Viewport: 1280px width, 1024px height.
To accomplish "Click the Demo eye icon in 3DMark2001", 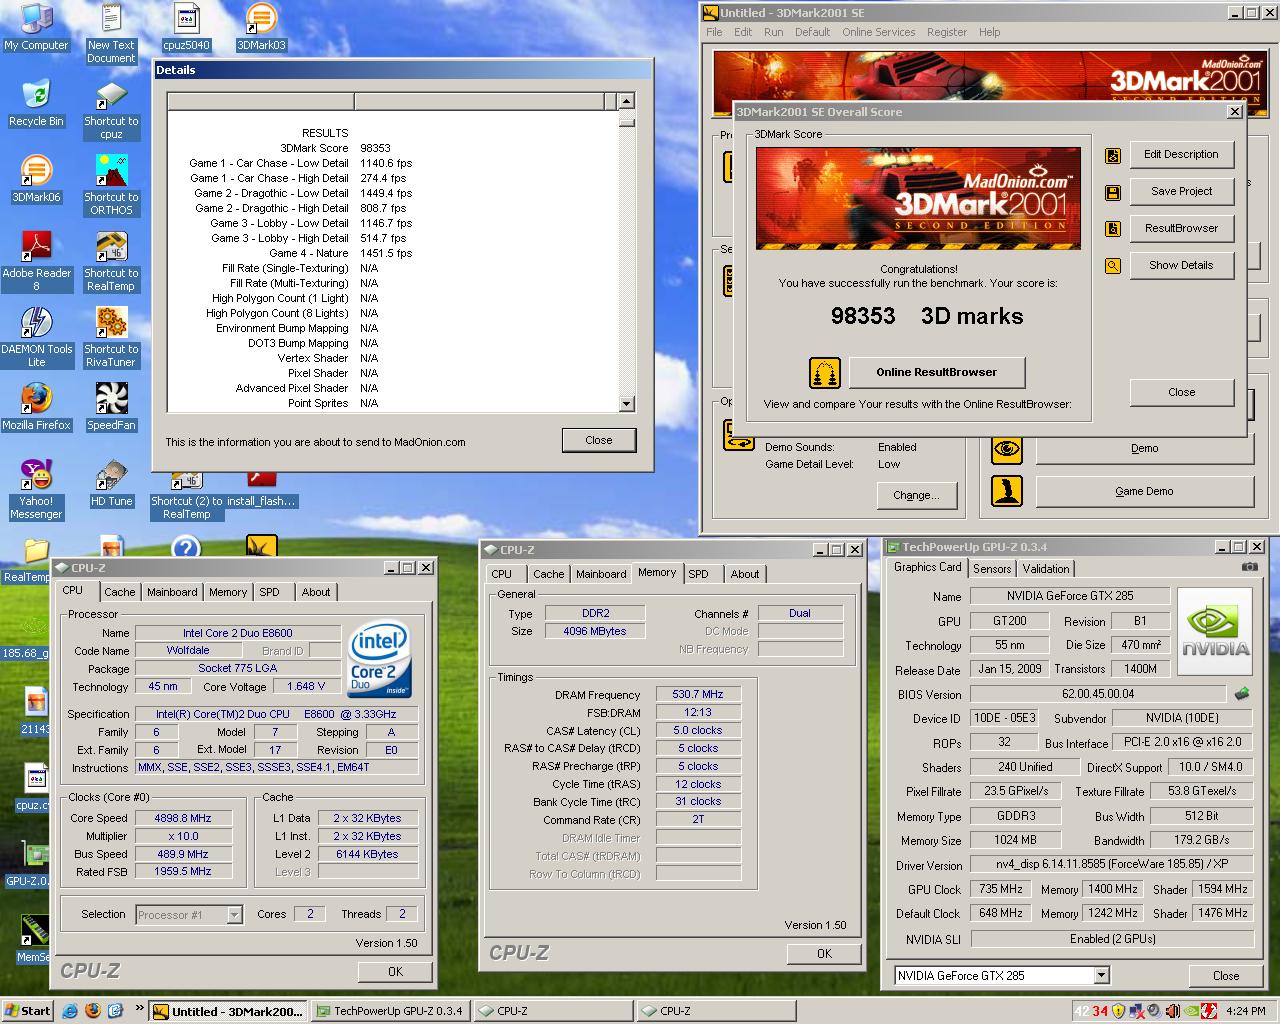I will 1007,449.
